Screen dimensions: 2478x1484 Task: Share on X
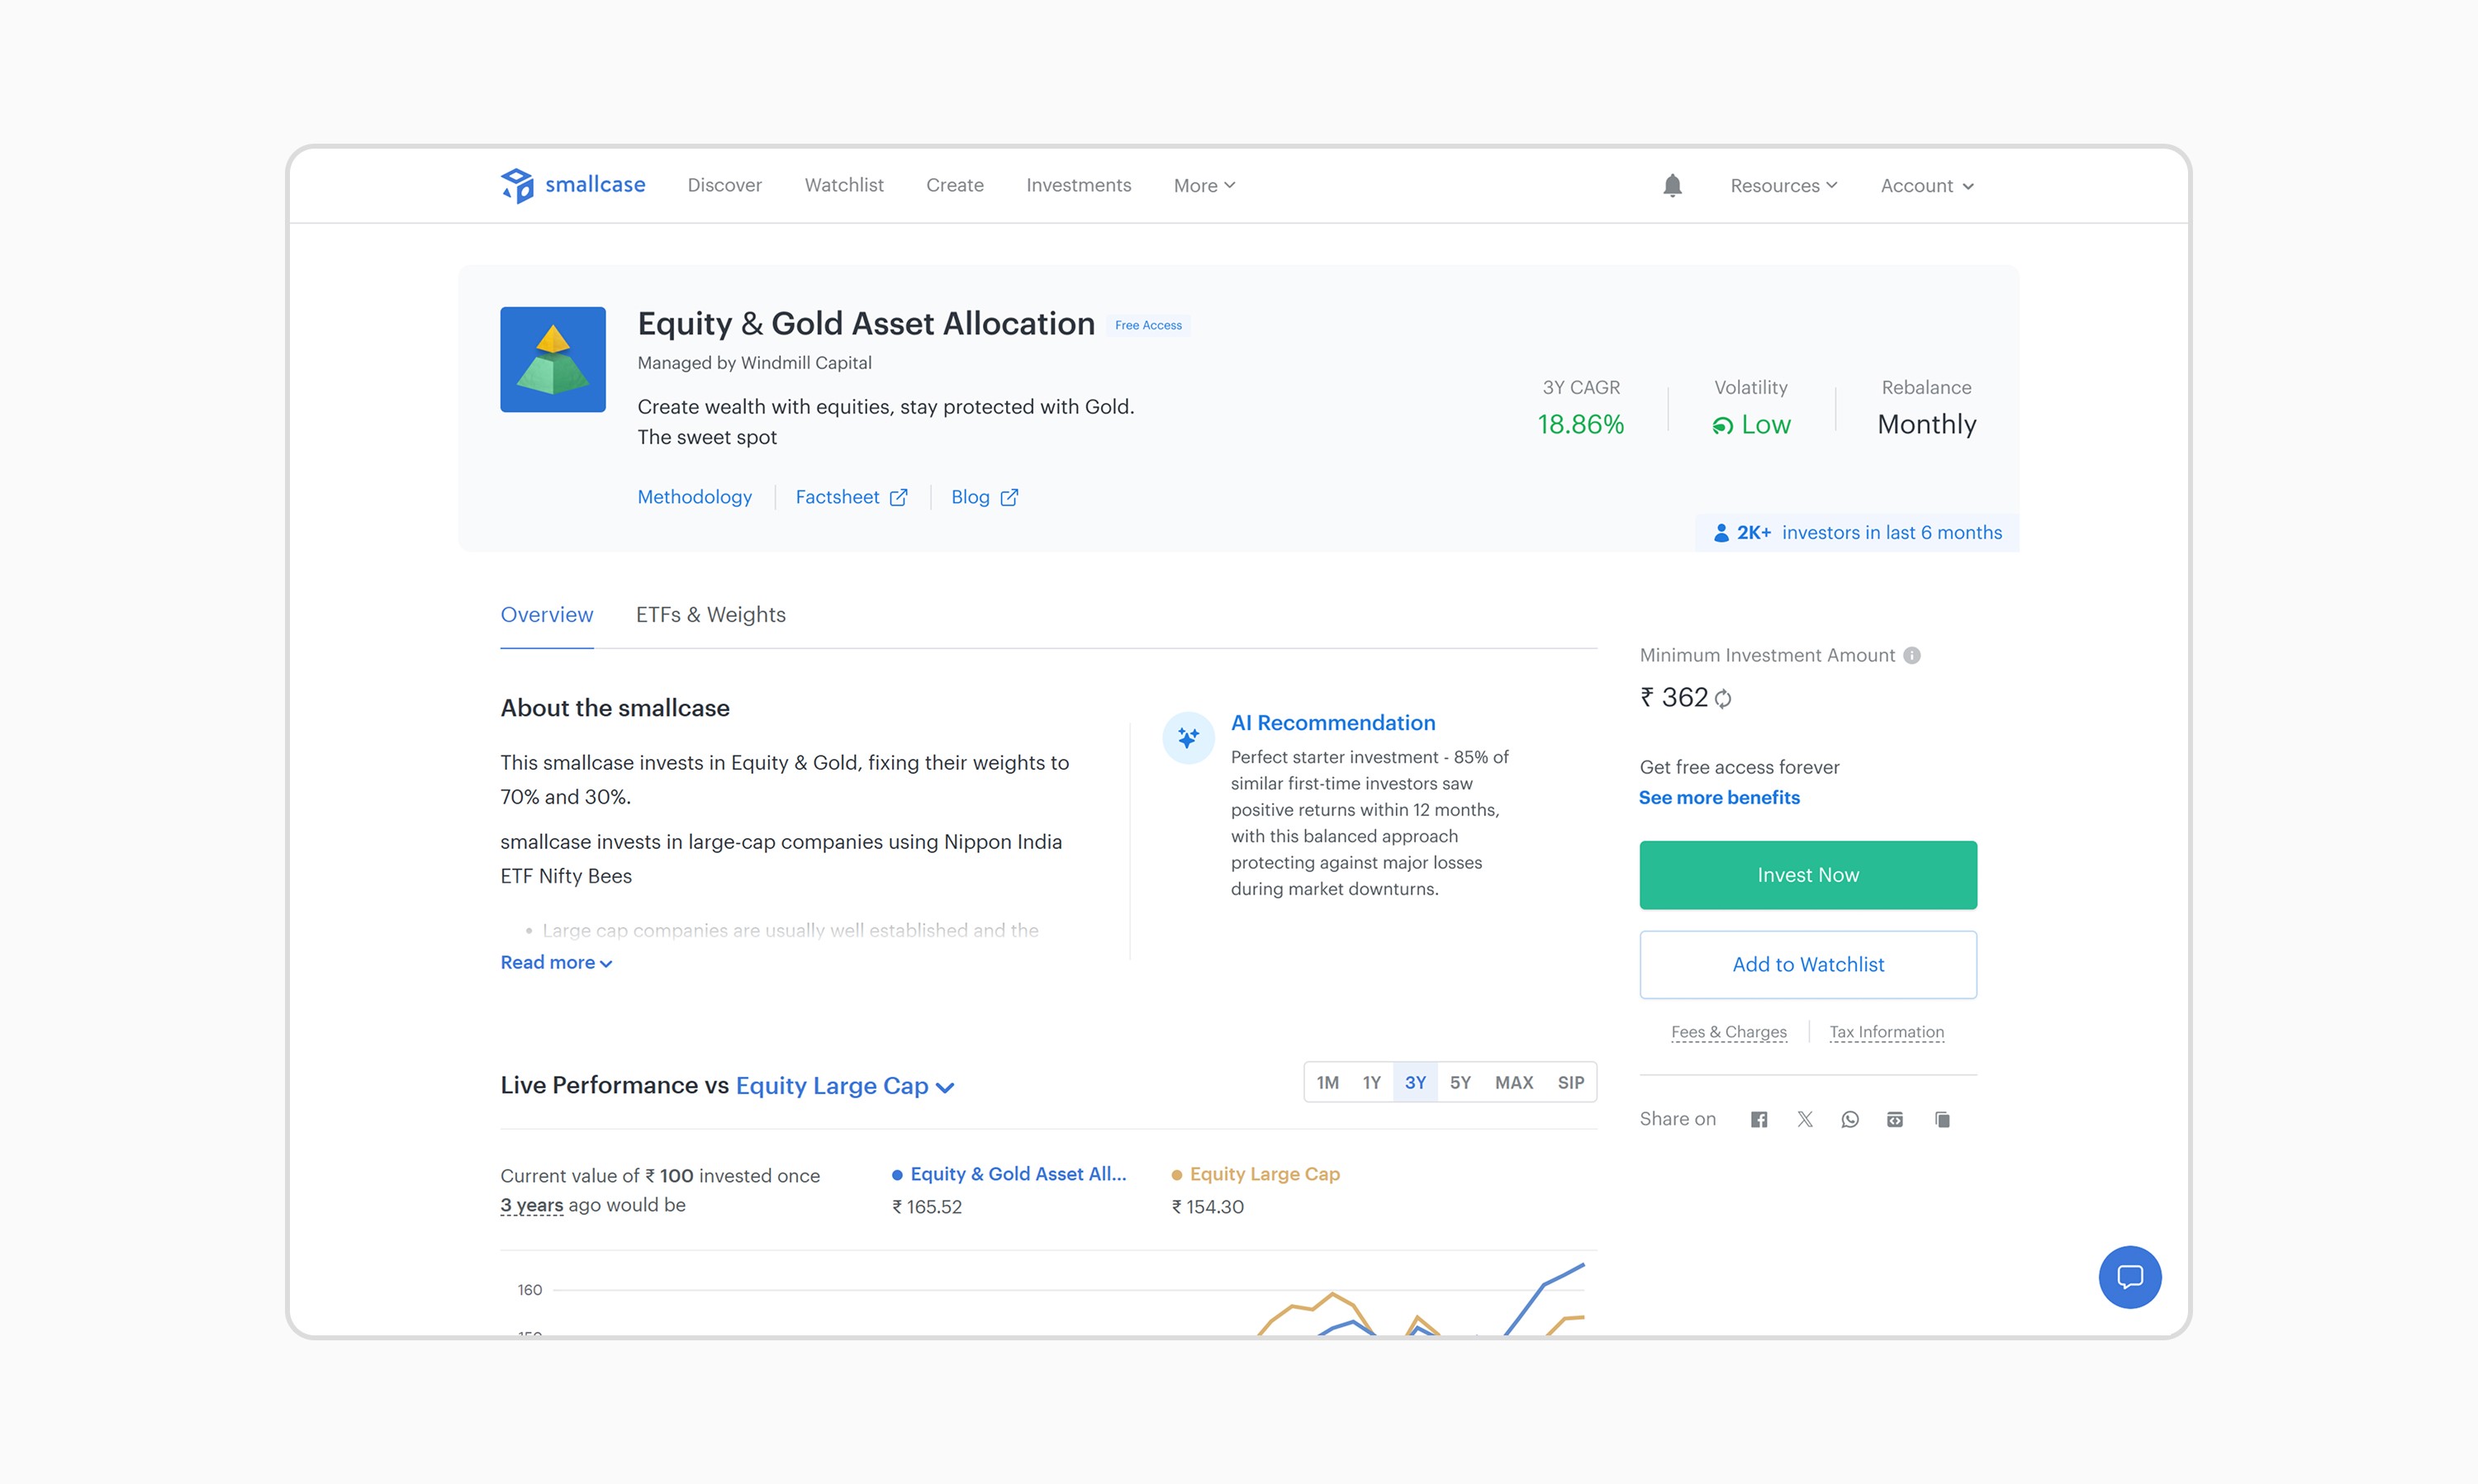pos(1805,1119)
